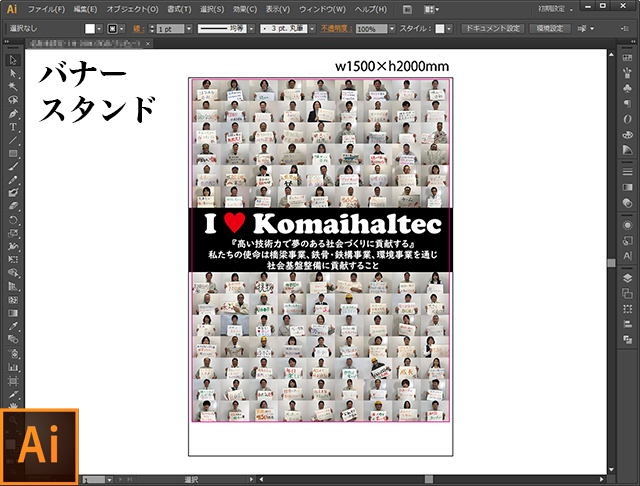Open the Transparency panel icon

(x=627, y=203)
